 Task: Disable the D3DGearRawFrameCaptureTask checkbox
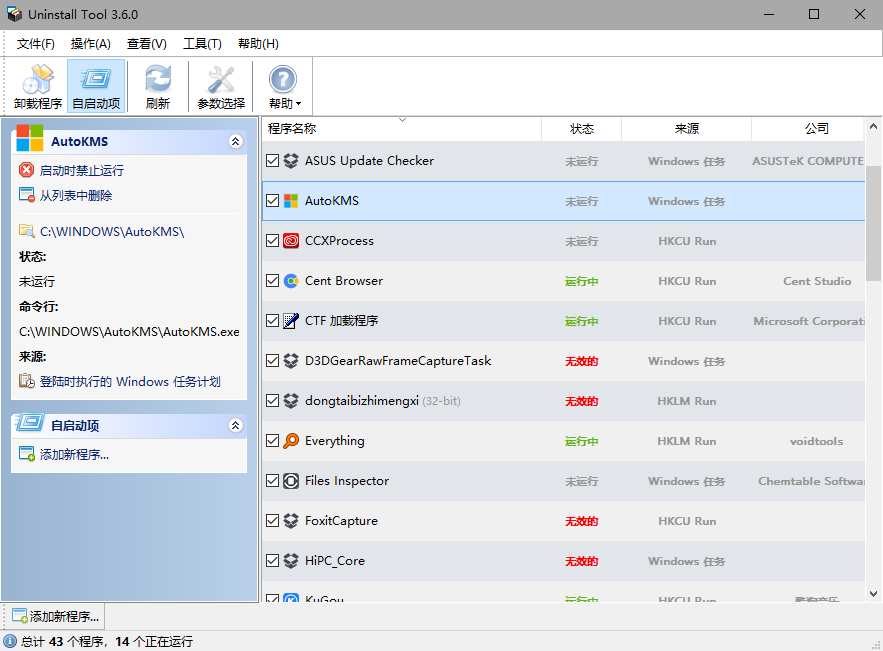(x=273, y=361)
